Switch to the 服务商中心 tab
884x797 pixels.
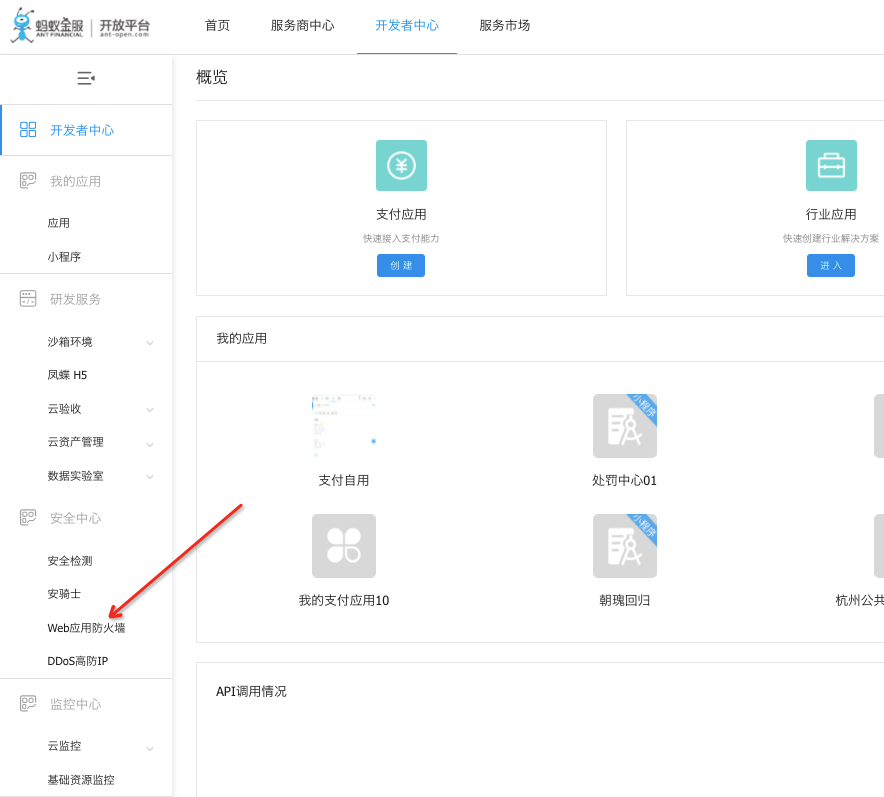tap(302, 25)
